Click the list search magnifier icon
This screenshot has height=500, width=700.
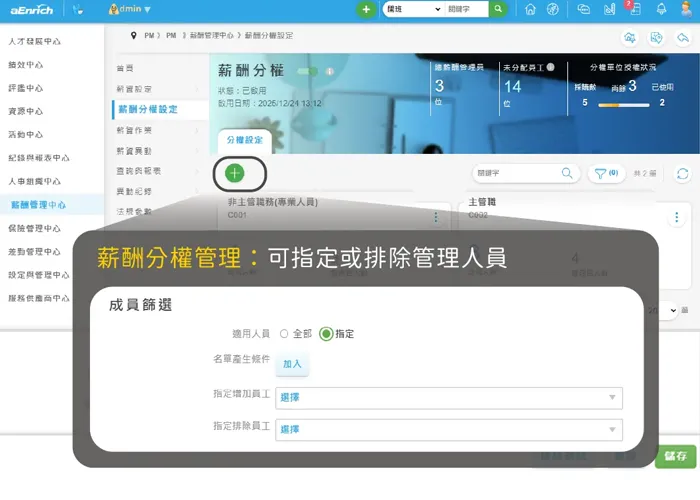click(567, 173)
